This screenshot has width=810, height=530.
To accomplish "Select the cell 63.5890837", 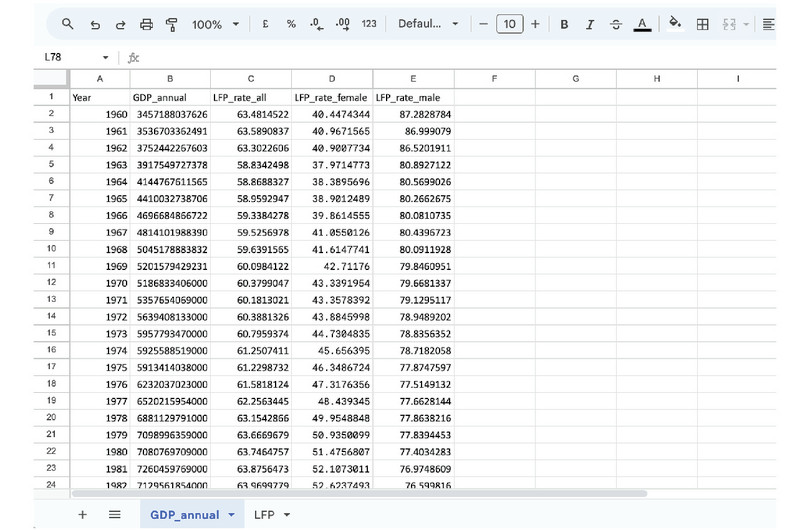I will point(251,131).
